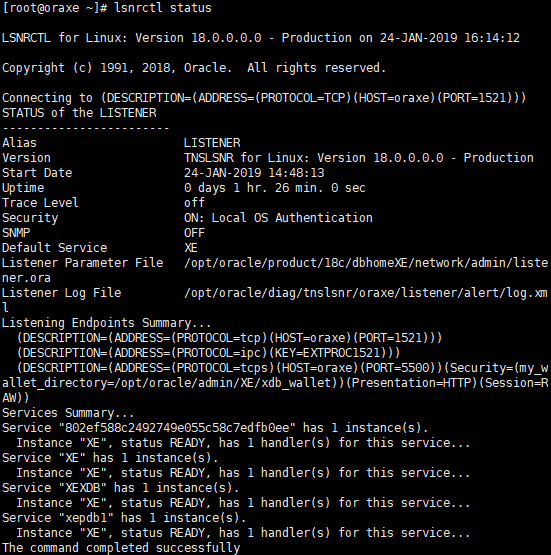Click the ipc KEY=EXTPROC1521 endpoint line

pyautogui.click(x=208, y=353)
